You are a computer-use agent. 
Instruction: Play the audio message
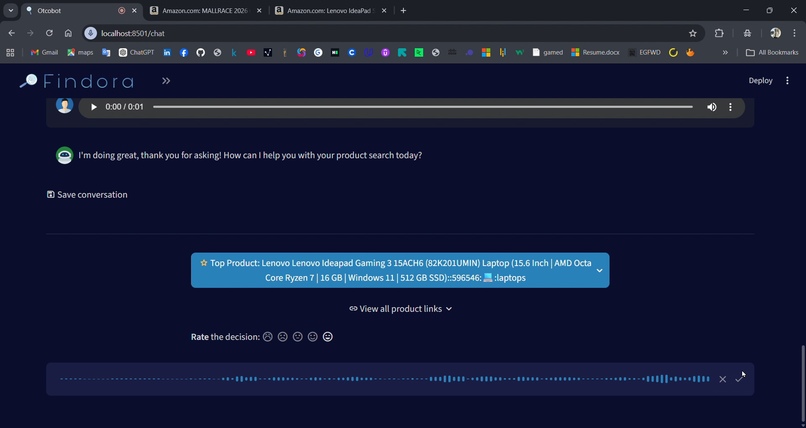pos(94,107)
